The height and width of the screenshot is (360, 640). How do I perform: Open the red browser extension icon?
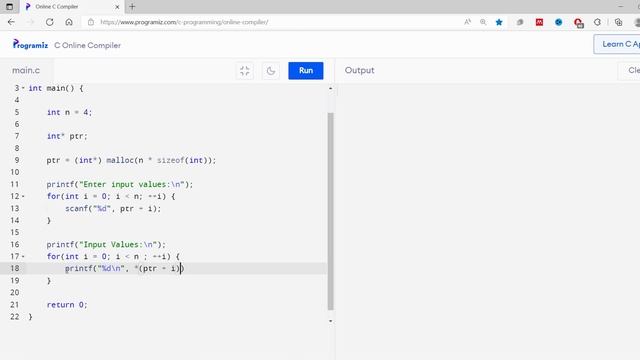coord(539,22)
